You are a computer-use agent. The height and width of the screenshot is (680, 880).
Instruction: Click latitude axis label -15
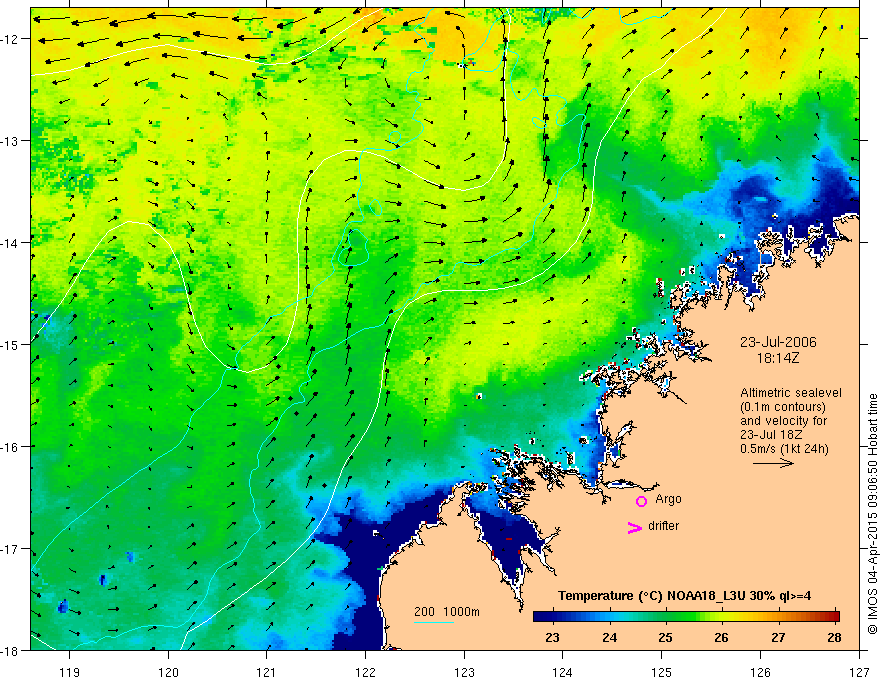(9, 345)
